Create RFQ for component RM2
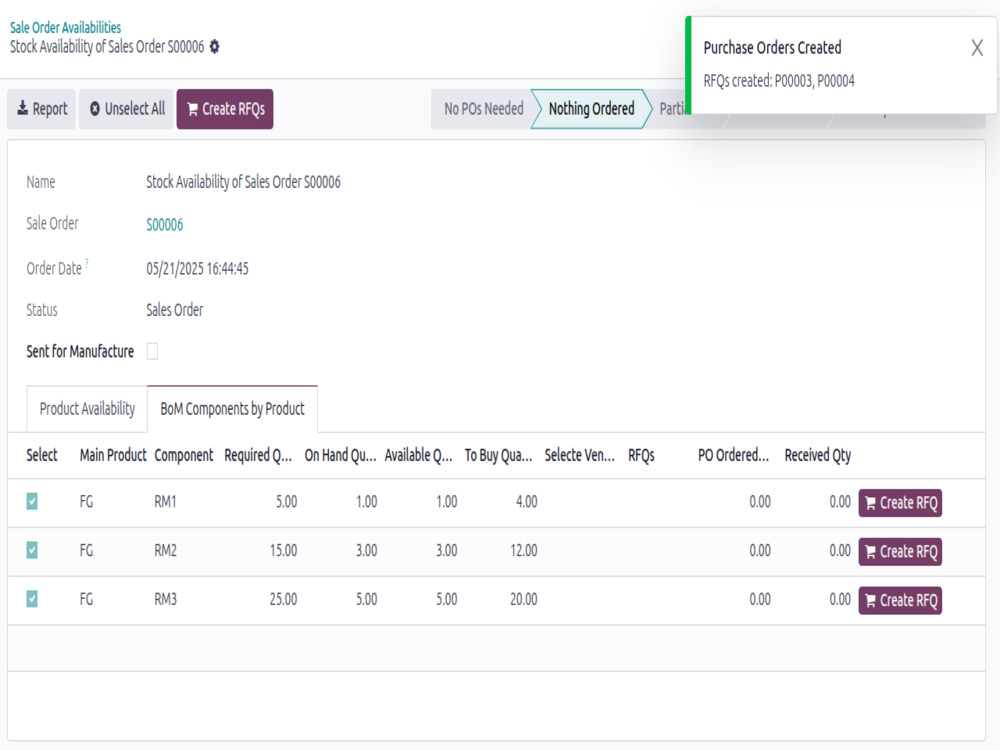Image resolution: width=1000 pixels, height=750 pixels. coord(900,552)
